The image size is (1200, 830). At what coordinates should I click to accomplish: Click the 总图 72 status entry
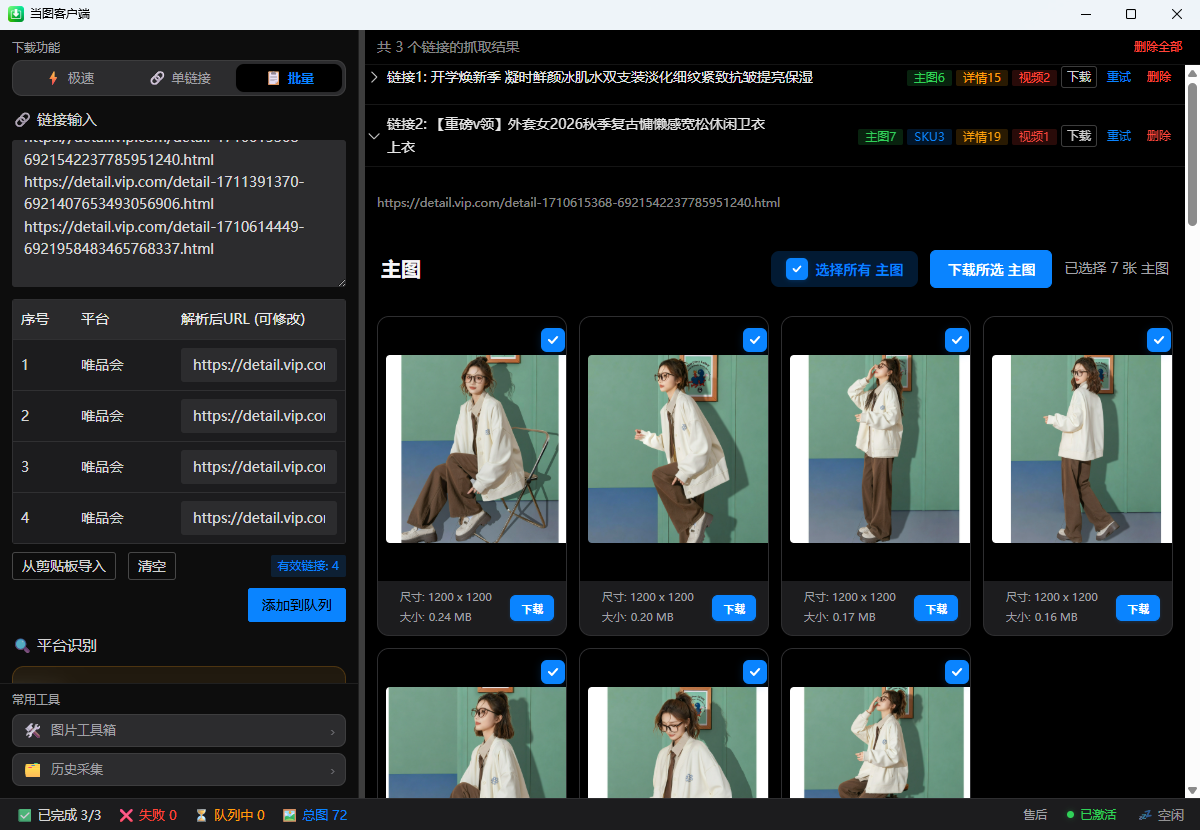(x=315, y=815)
